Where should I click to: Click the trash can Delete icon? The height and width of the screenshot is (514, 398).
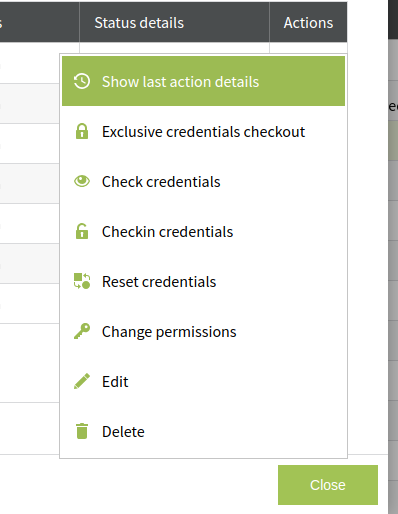coord(82,431)
